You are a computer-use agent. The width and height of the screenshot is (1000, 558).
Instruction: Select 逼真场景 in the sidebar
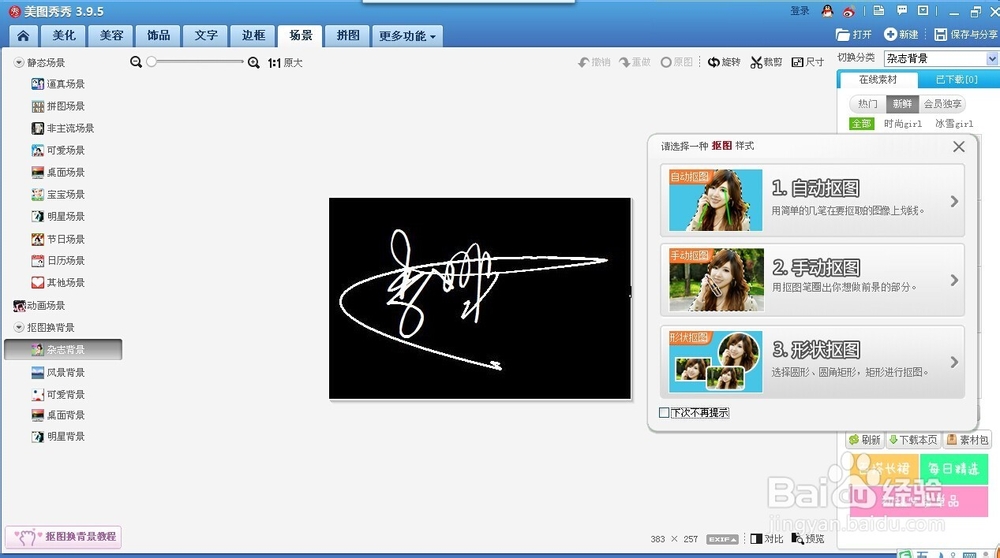(58, 84)
